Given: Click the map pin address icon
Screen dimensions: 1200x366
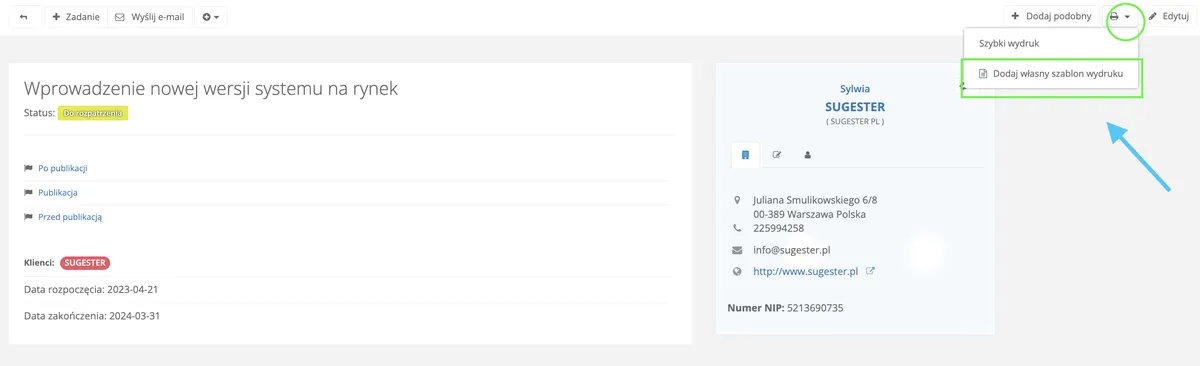Looking at the screenshot, I should click(x=737, y=199).
